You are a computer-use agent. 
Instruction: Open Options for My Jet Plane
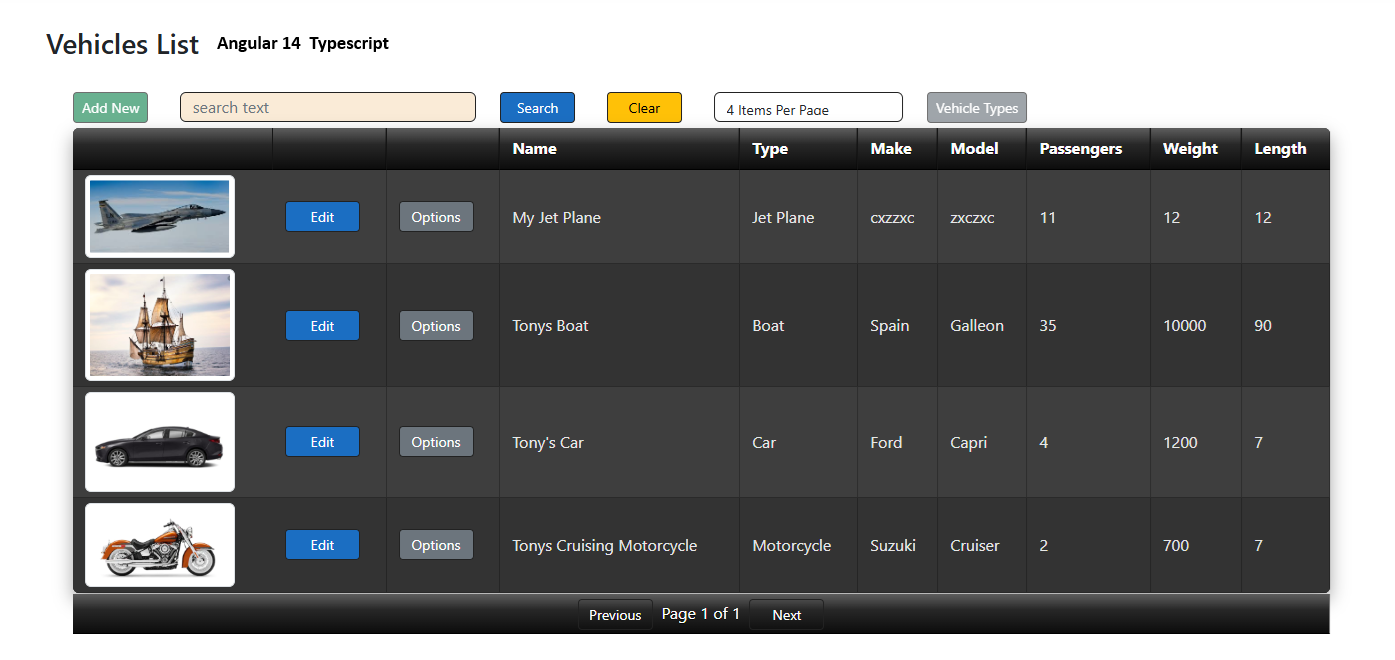436,217
